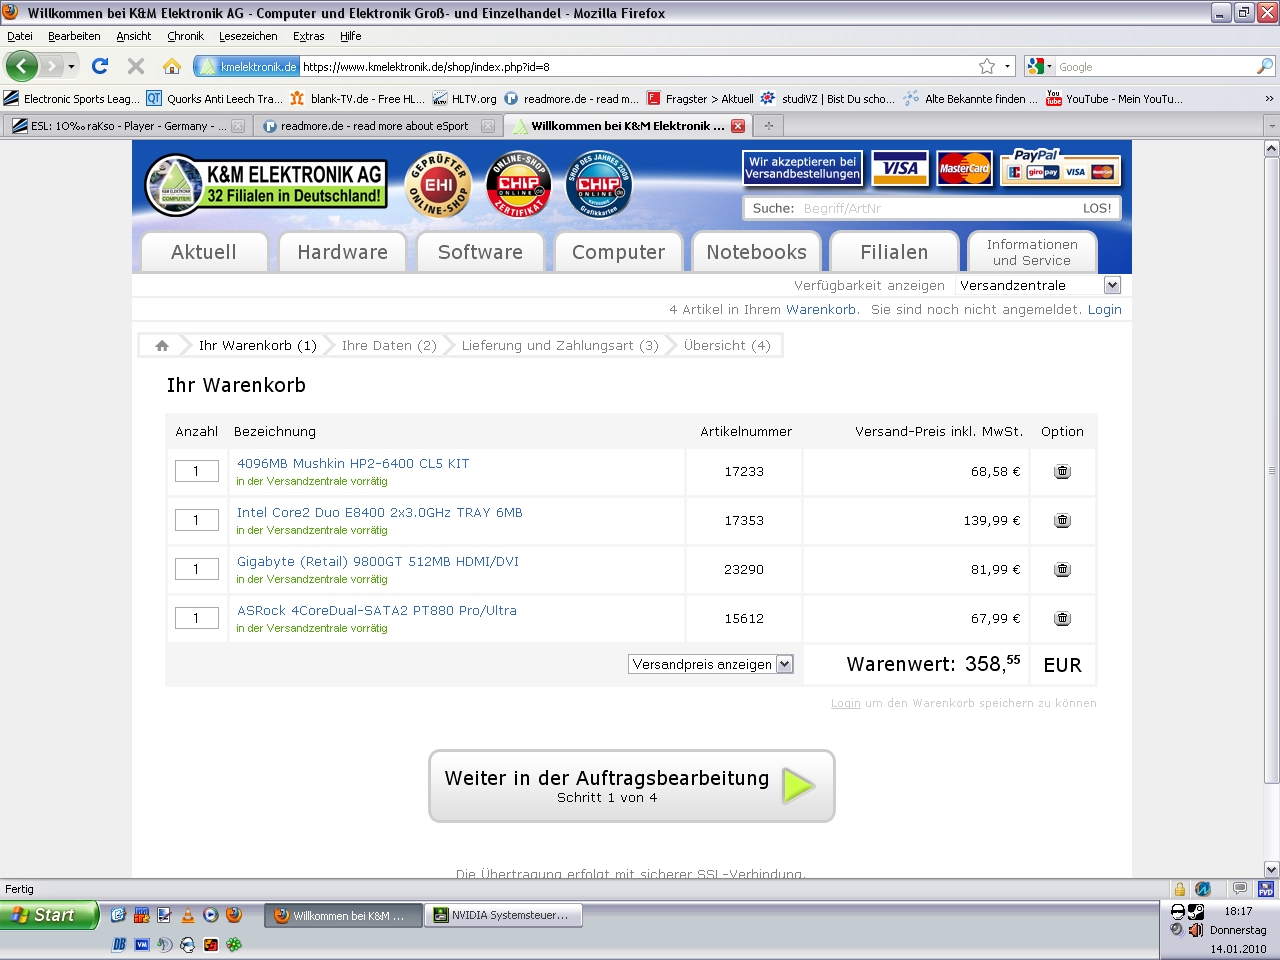Open the Gigabyte (Retail) 9800GT product link
1280x960 pixels.
tap(378, 561)
